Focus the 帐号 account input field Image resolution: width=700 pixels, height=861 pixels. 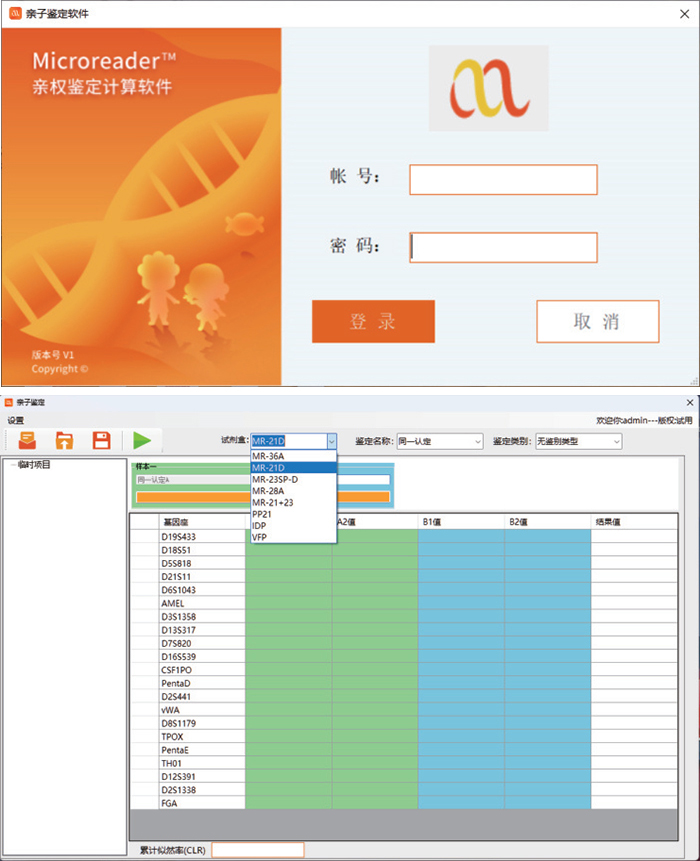[x=503, y=180]
